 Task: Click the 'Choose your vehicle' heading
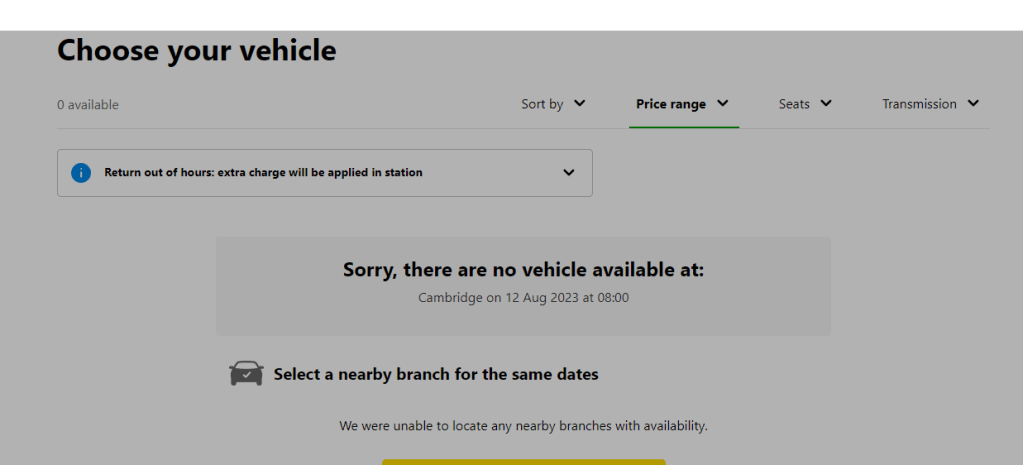[197, 50]
